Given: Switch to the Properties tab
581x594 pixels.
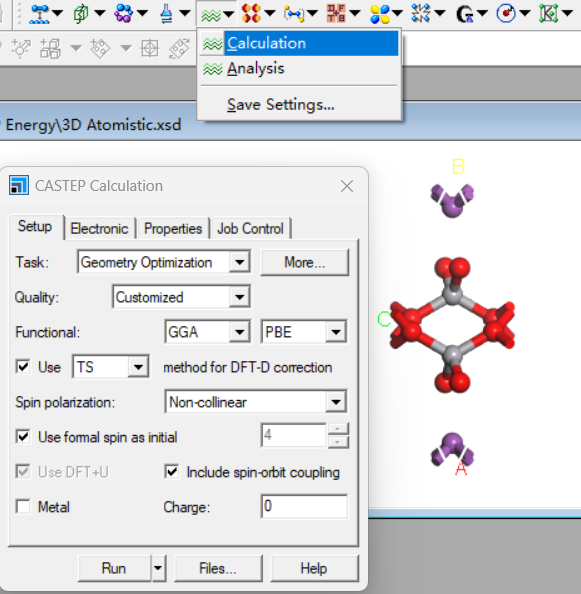Looking at the screenshot, I should click(173, 229).
